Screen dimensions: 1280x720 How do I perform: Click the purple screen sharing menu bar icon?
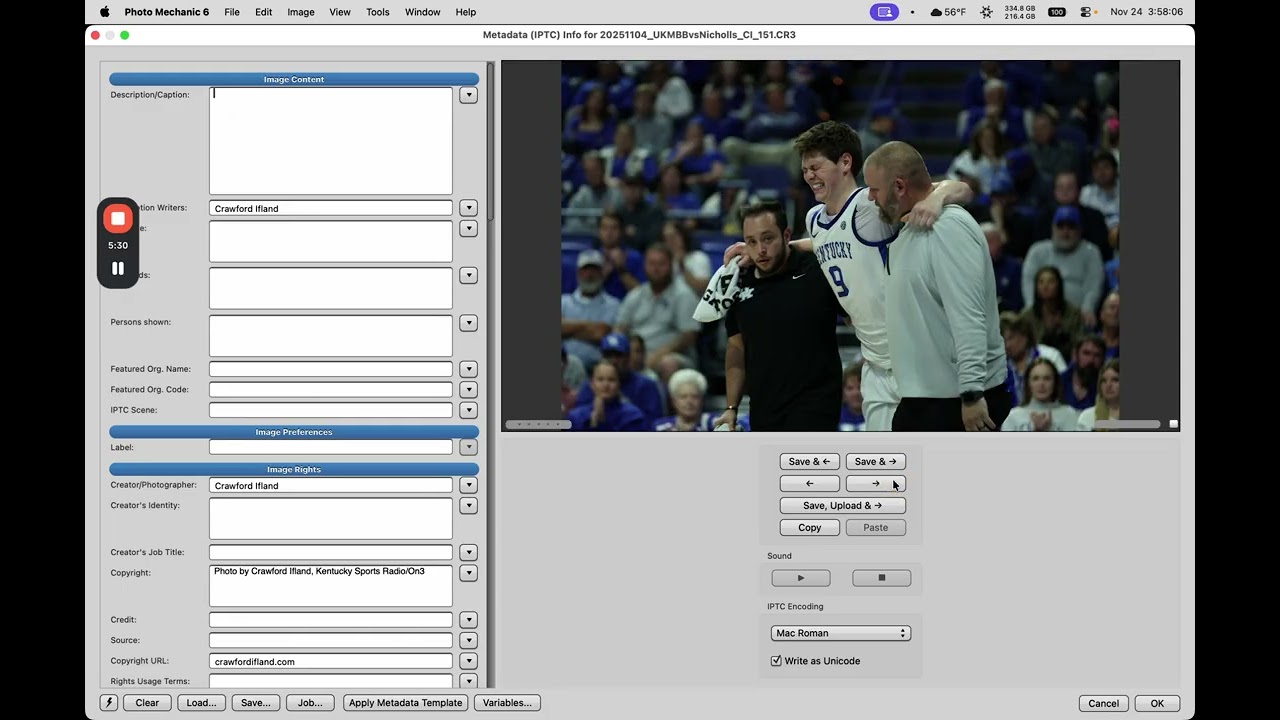884,12
